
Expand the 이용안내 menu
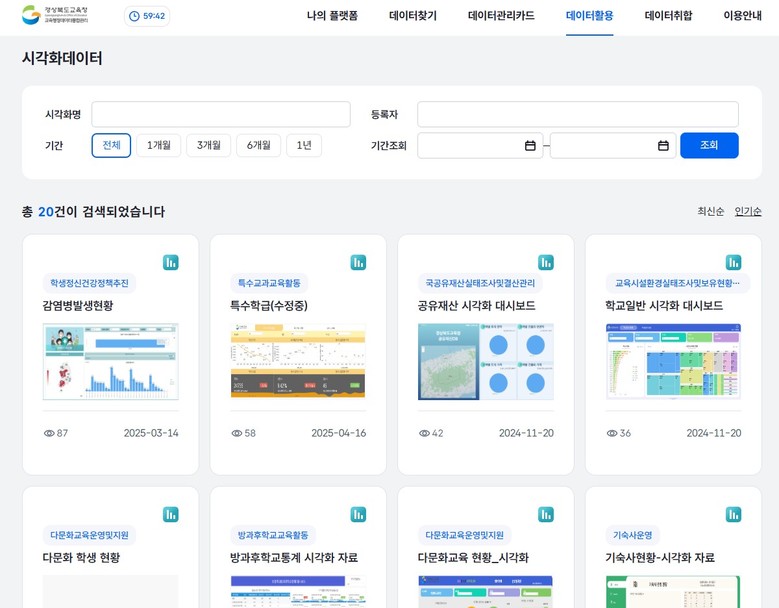click(742, 16)
